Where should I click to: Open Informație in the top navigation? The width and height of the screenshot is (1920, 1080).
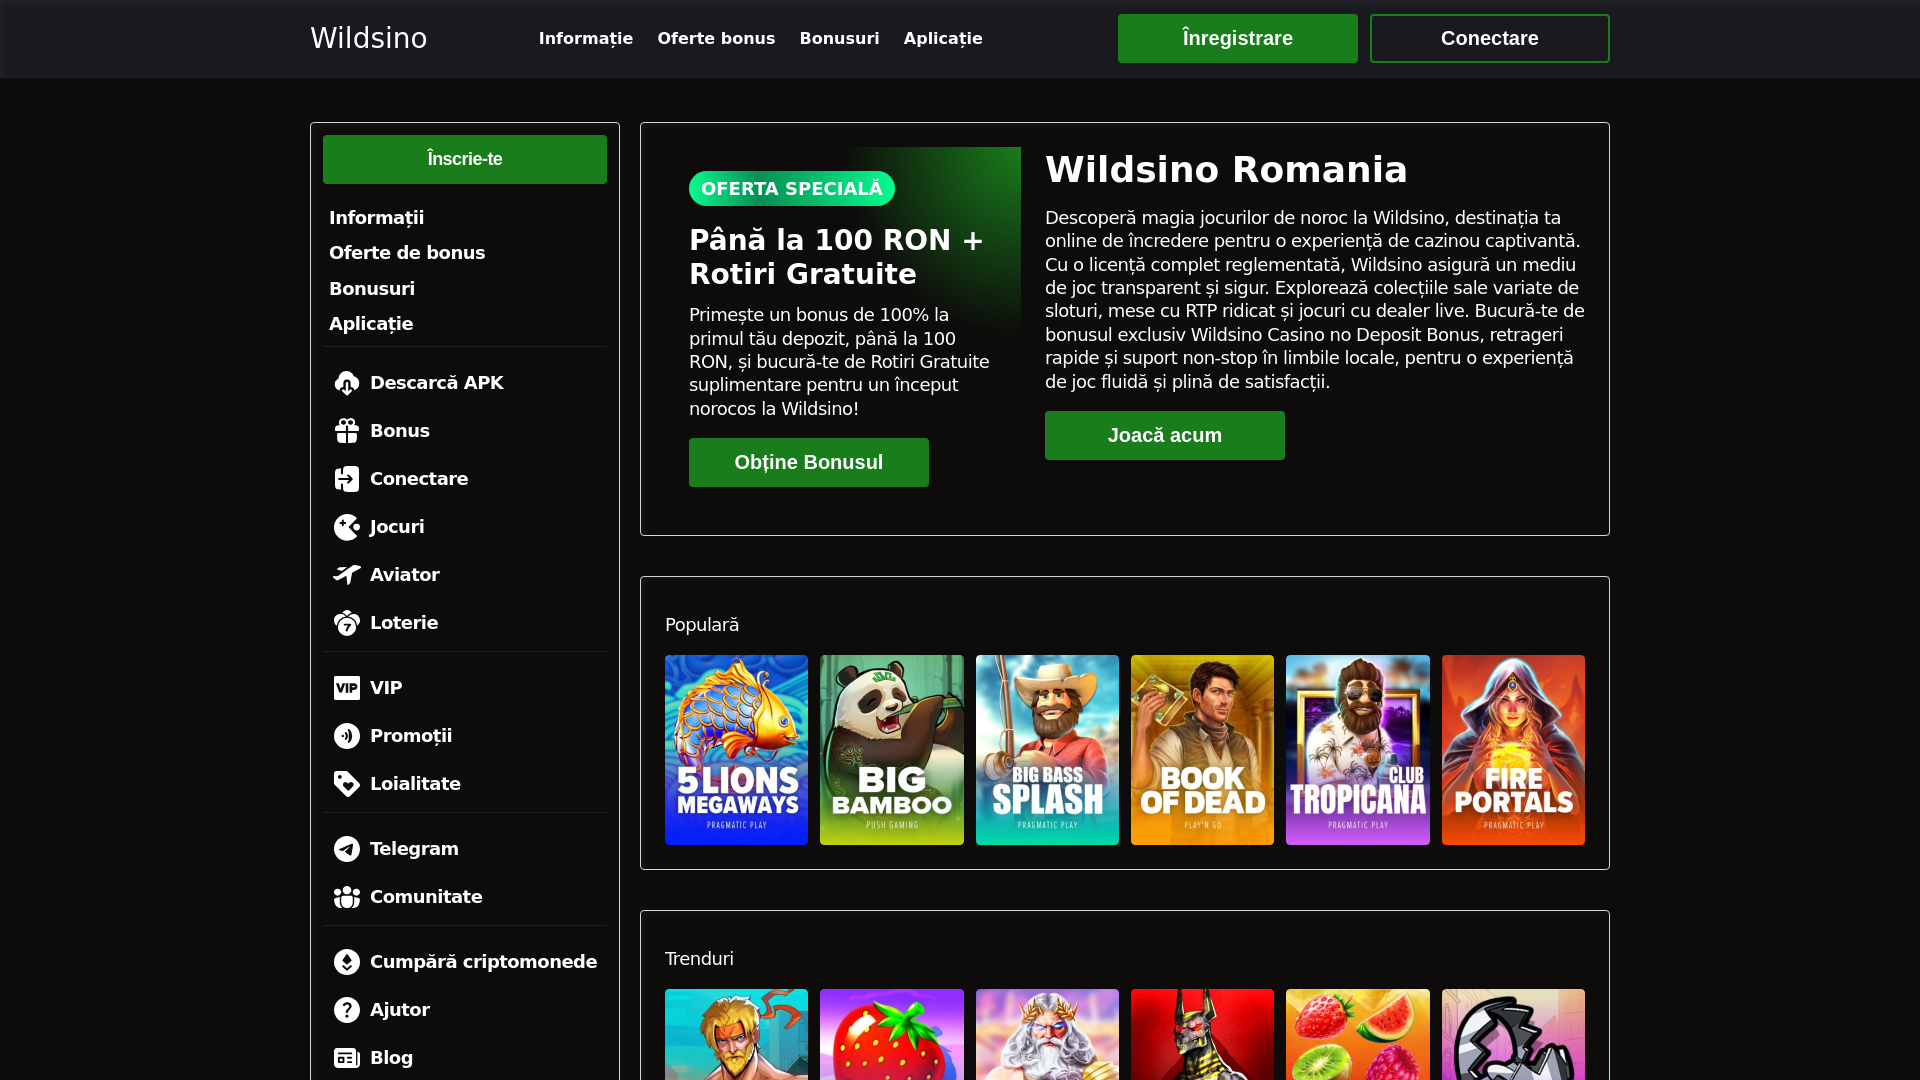(586, 38)
